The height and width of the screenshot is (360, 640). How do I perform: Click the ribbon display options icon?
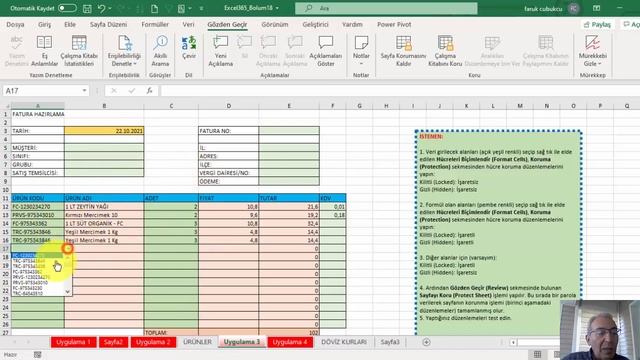click(596, 8)
